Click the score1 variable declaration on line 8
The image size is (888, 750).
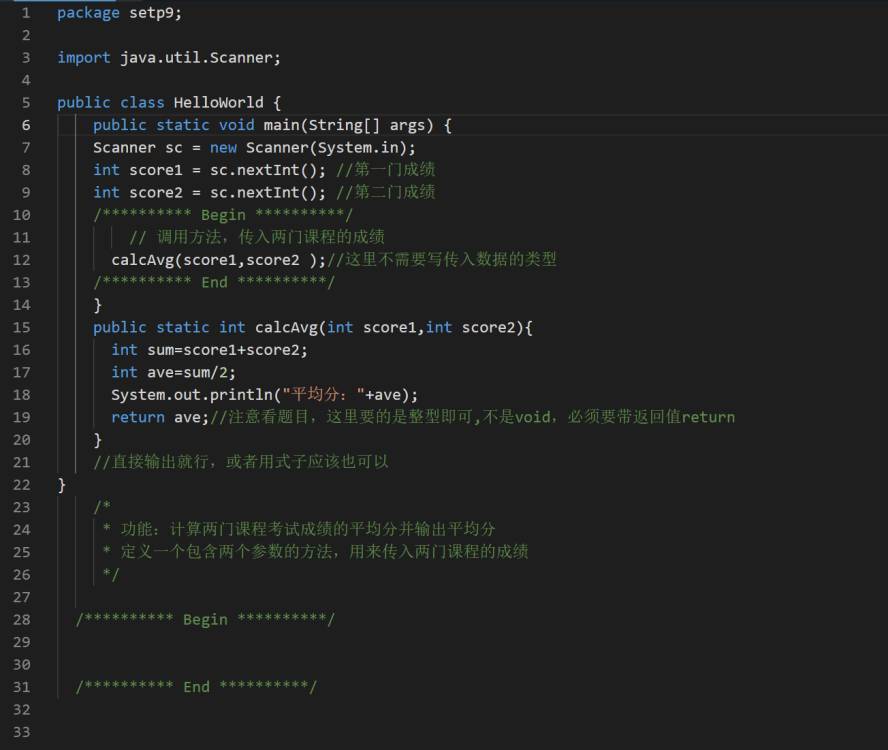click(x=210, y=170)
